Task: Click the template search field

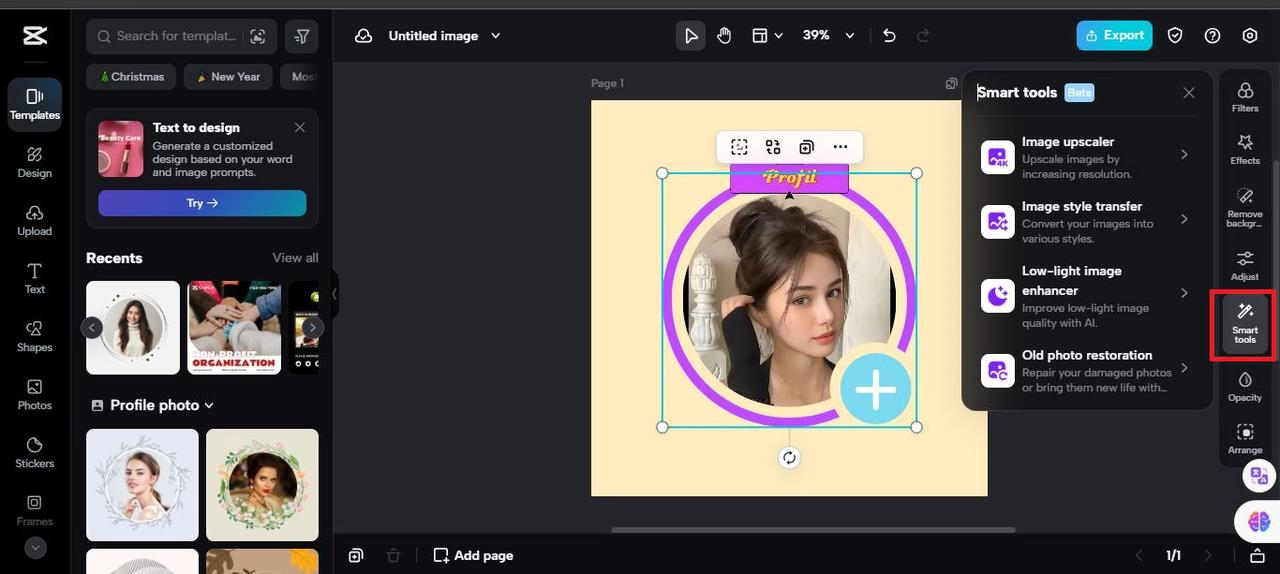Action: coord(181,36)
